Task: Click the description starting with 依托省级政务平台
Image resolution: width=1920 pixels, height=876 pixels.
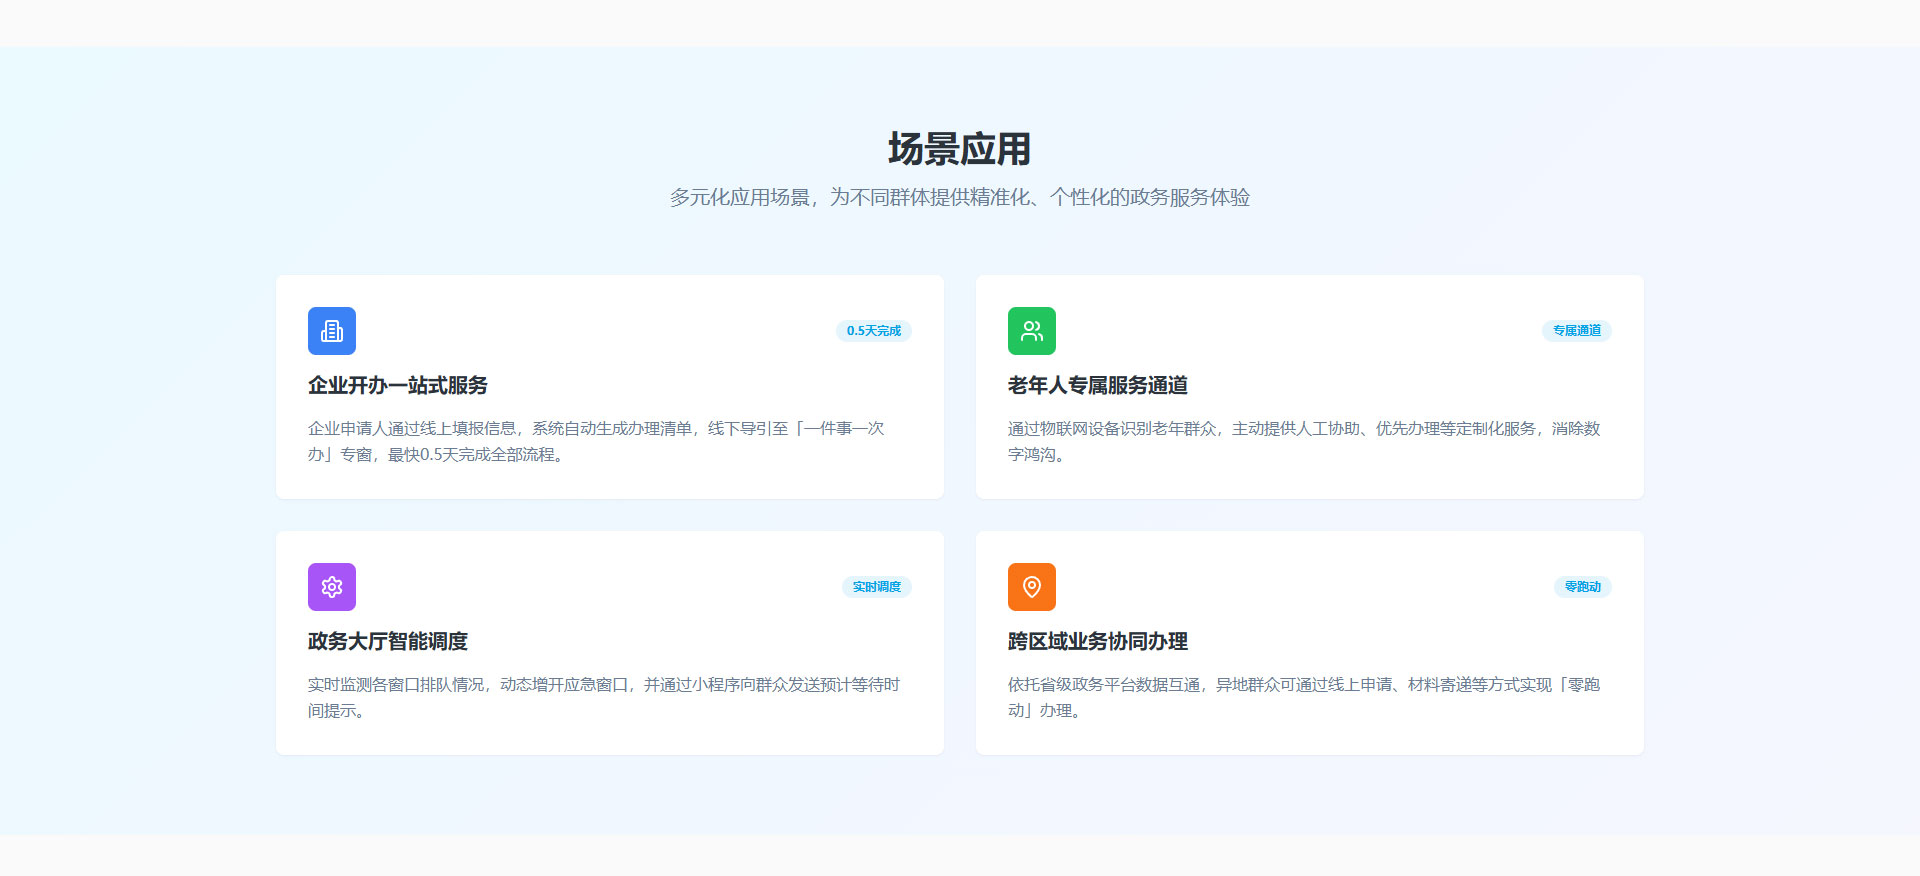Action: coord(1304,697)
